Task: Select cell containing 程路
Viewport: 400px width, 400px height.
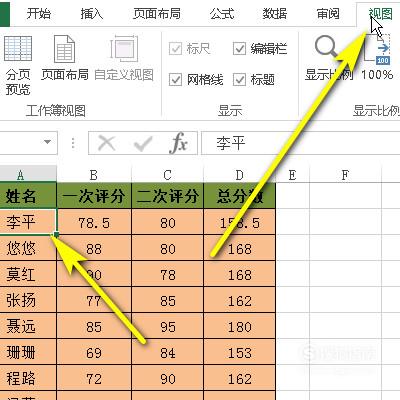Action: click(28, 378)
